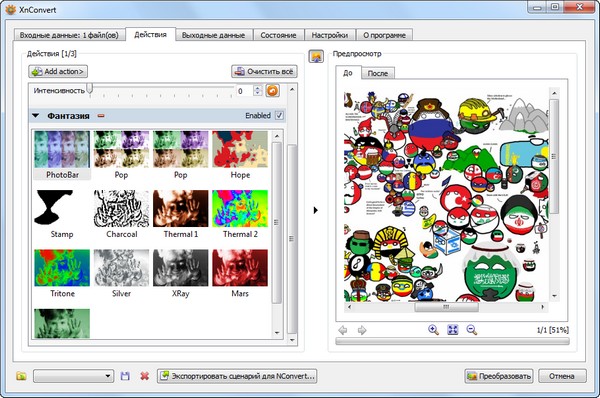Screen dimensions: 600x398
Task: Click the effects list scroll down arrow
Action: point(277,333)
